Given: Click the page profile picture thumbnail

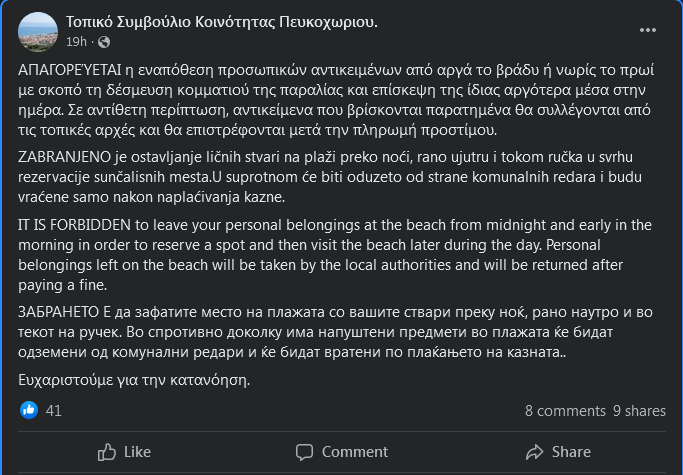Looking at the screenshot, I should tap(39, 30).
